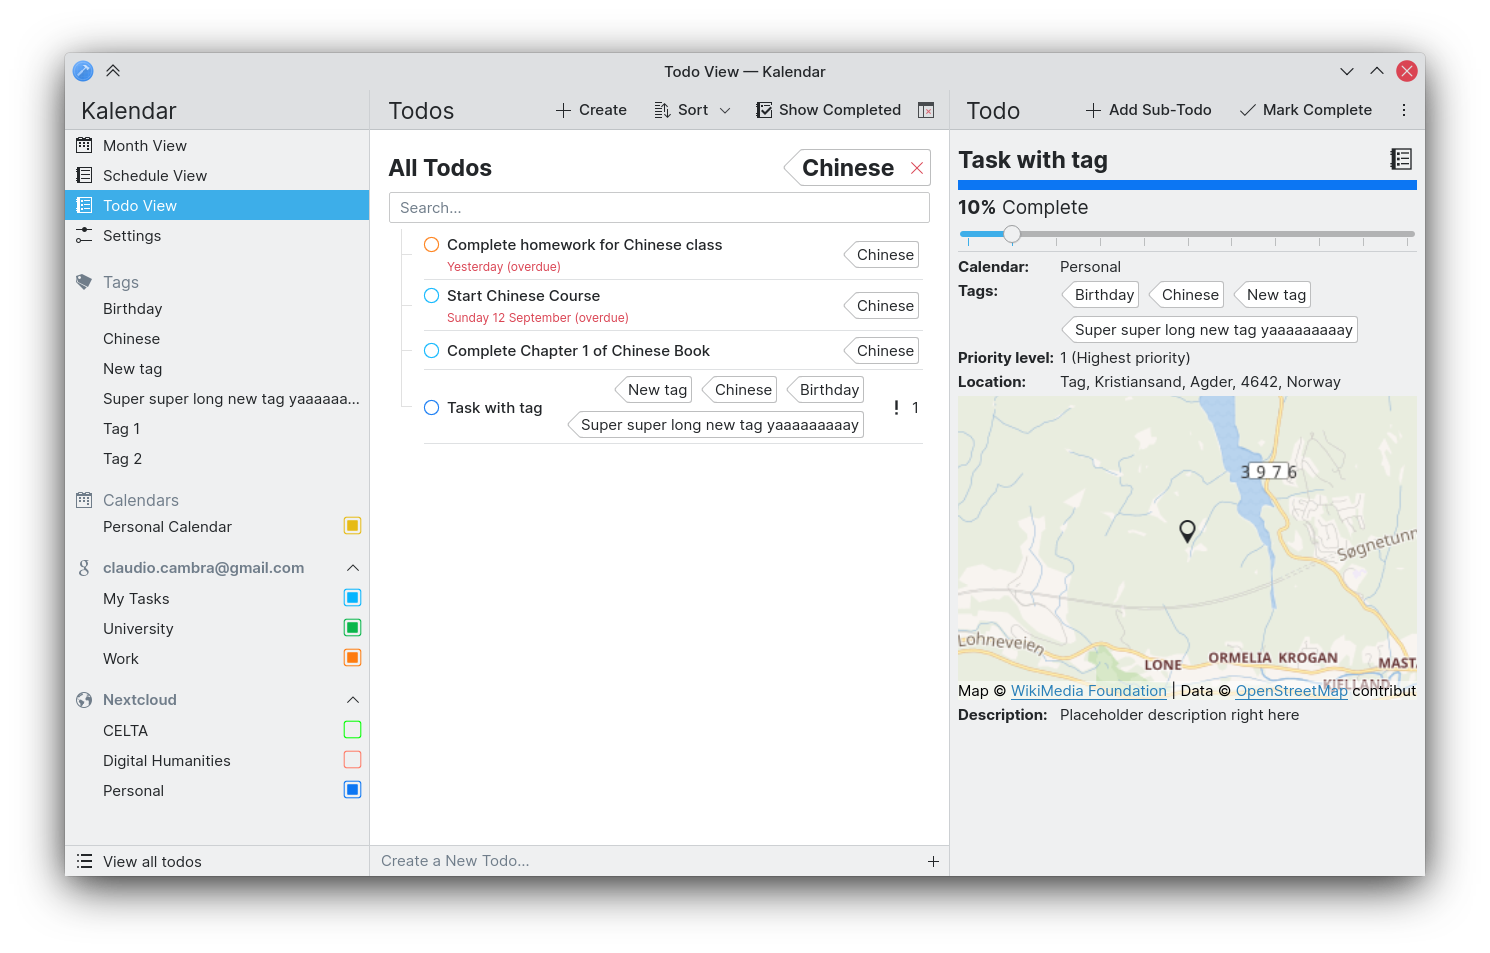The height and width of the screenshot is (953, 1490).
Task: Click the title bar down chevron button
Action: [x=1347, y=71]
